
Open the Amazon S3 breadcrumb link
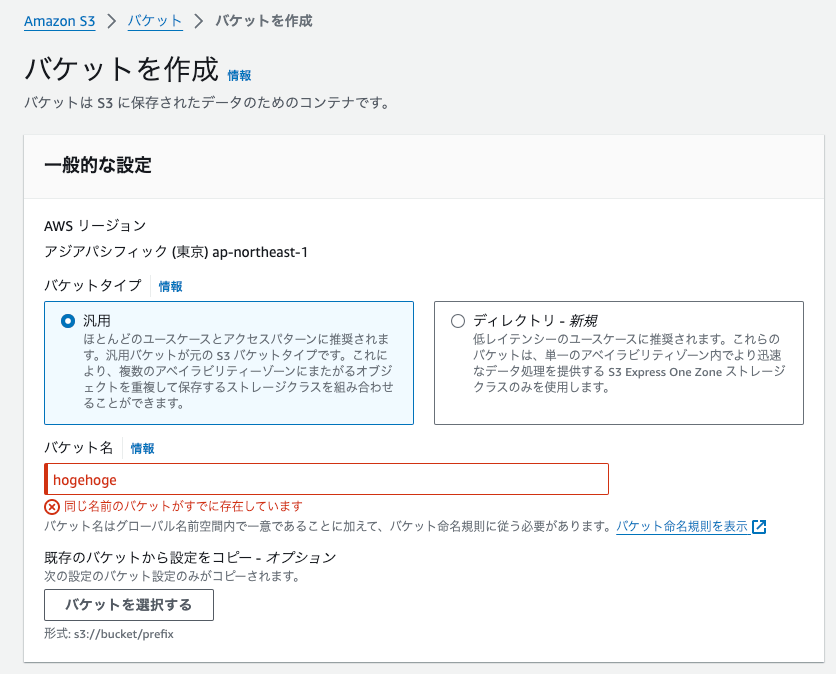[59, 21]
